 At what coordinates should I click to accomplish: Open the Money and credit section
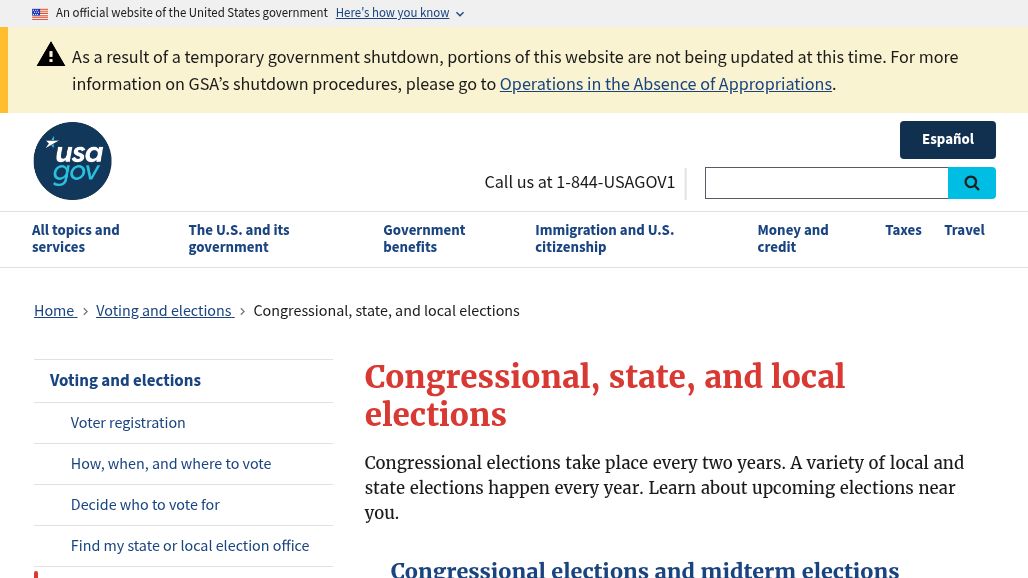click(792, 238)
